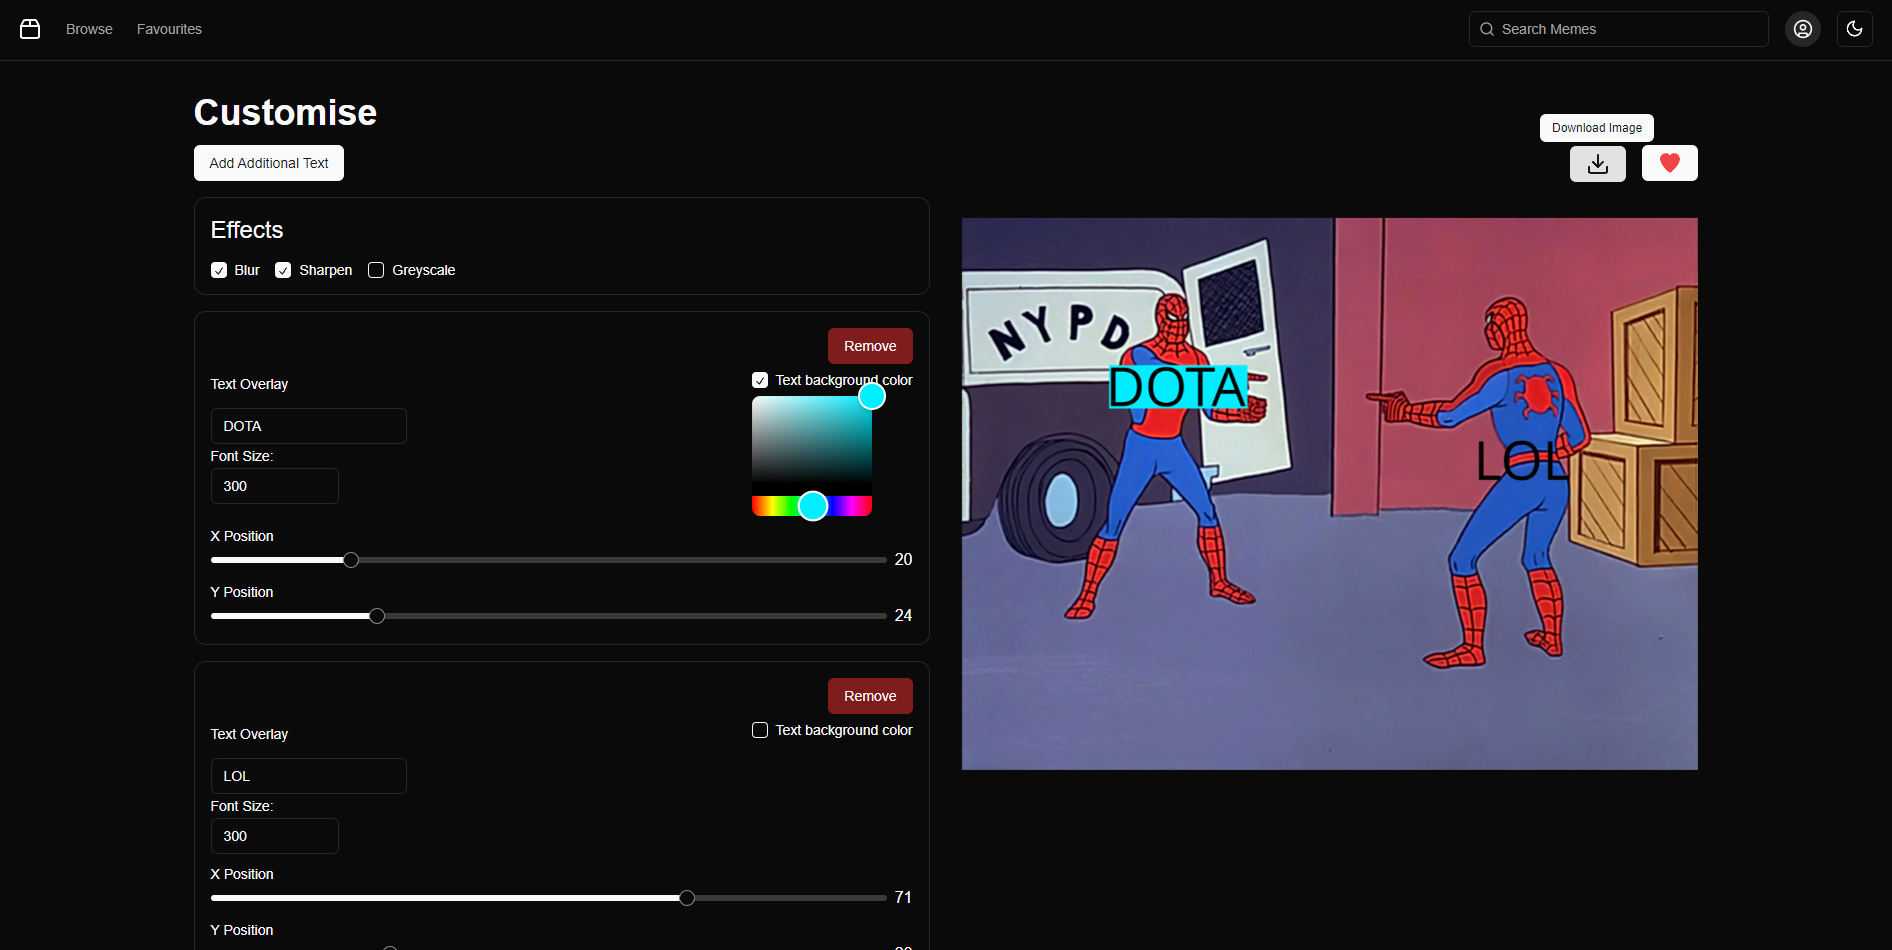Viewport: 1892px width, 950px height.
Task: Click the DOTA Y Position value 24
Action: coord(903,616)
